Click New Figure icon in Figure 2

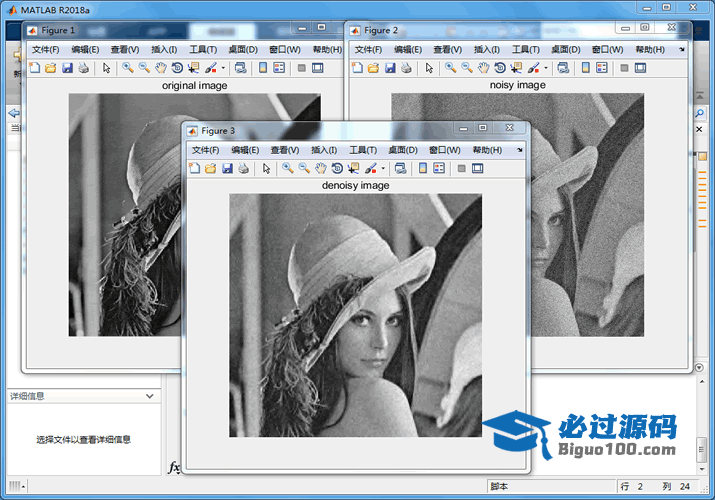[358, 68]
